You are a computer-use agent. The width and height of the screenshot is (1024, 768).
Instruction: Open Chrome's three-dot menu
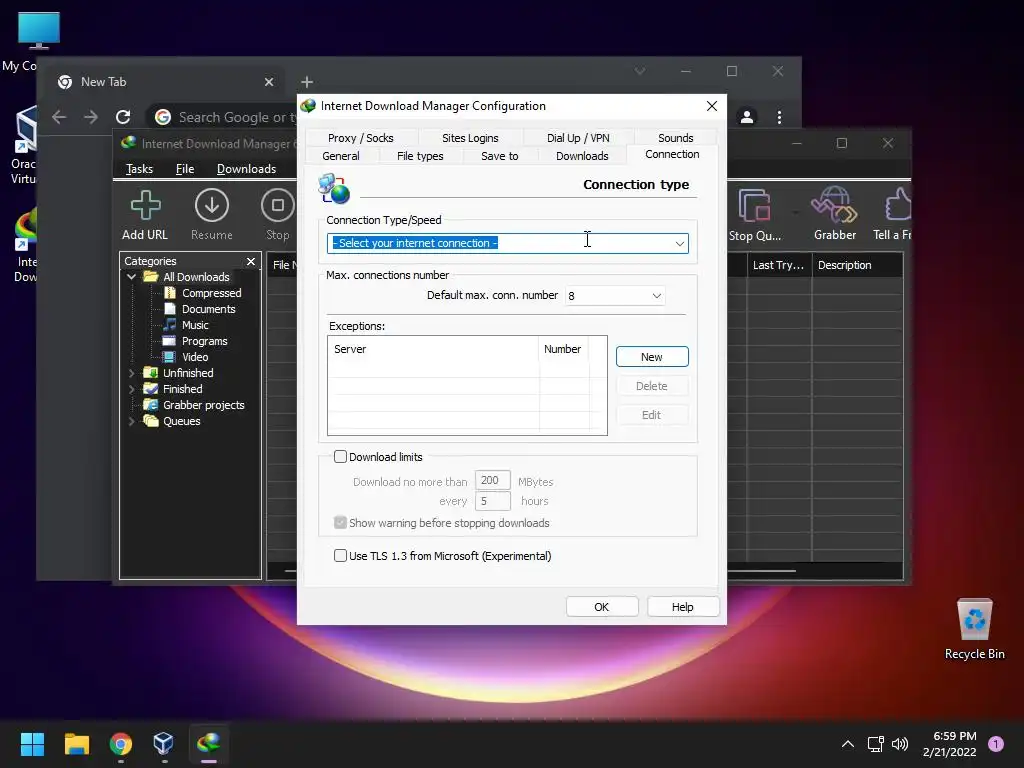tap(779, 117)
